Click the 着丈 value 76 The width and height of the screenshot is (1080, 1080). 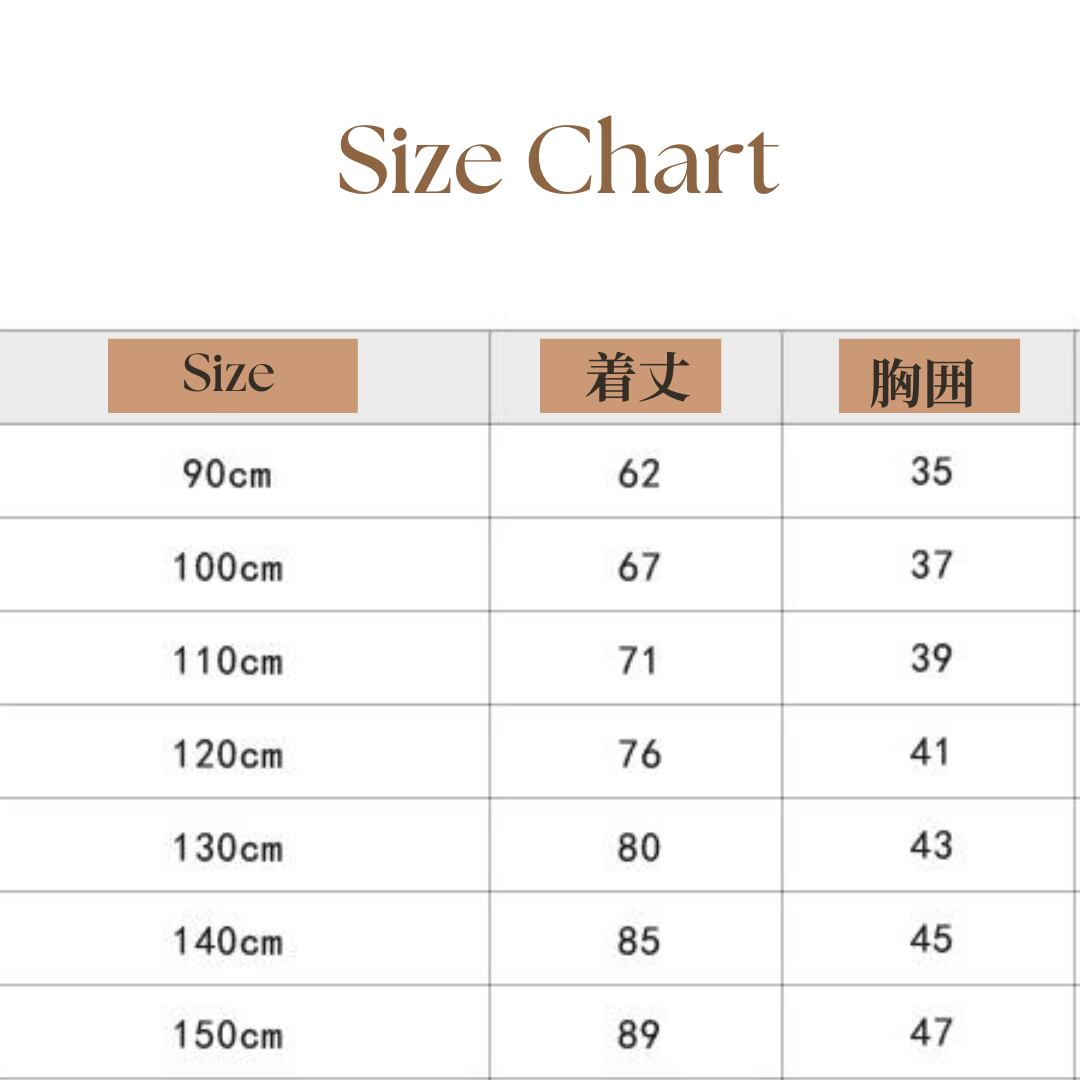point(639,754)
